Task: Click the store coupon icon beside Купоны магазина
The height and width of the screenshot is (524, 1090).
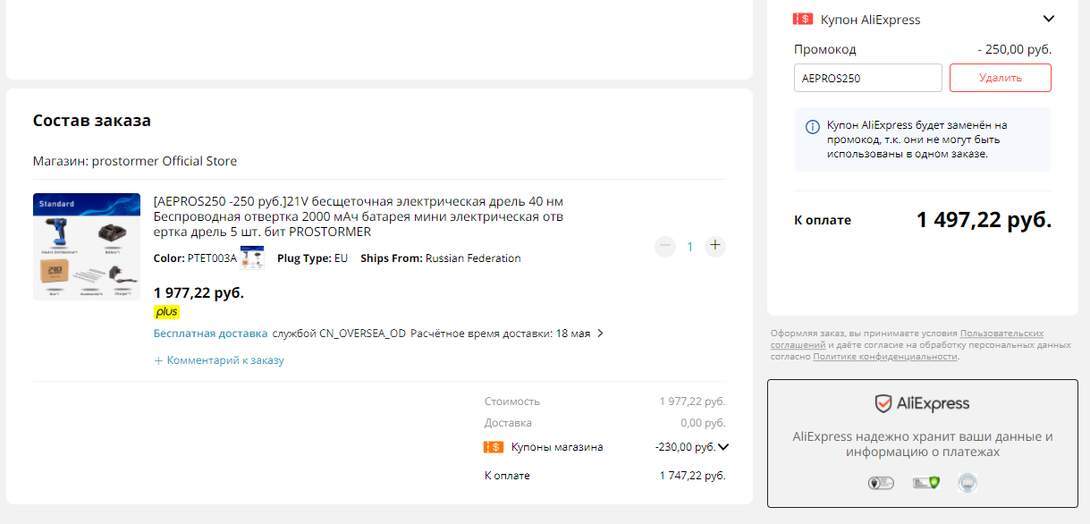Action: (x=493, y=447)
